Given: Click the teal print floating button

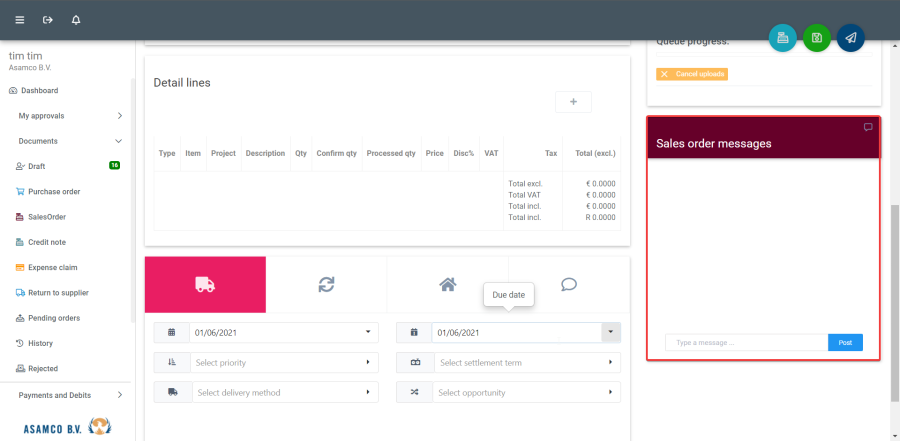Looking at the screenshot, I should pyautogui.click(x=783, y=38).
